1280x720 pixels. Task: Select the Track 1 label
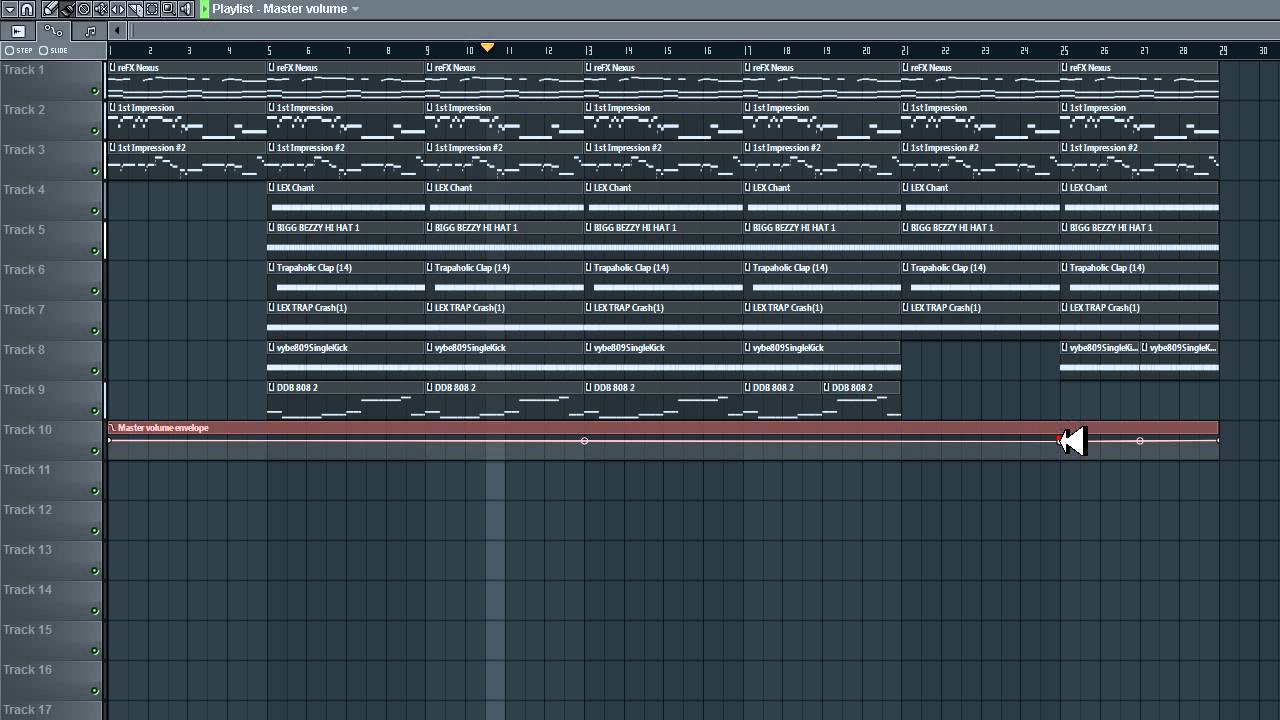coord(24,70)
